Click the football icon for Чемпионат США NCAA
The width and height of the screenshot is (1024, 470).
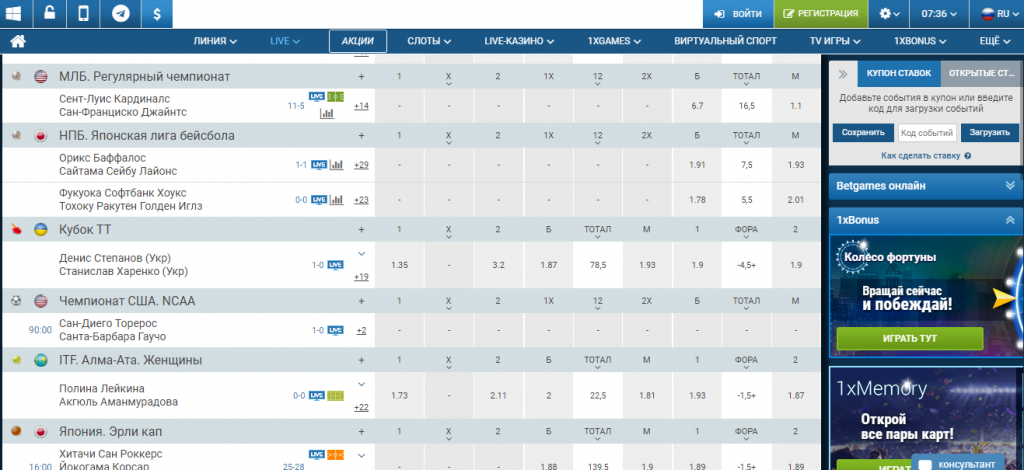coord(16,301)
